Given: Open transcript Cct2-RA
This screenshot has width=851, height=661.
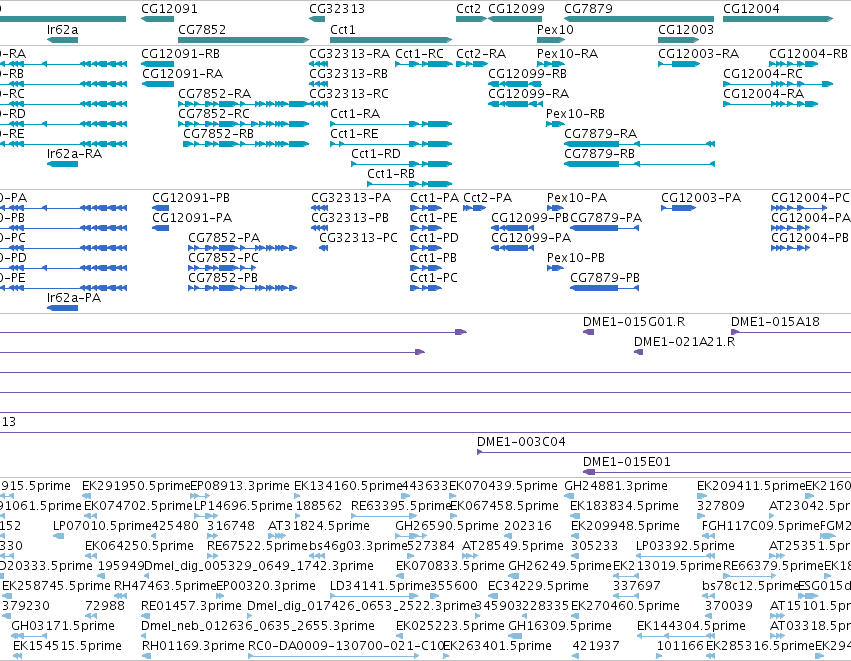Looking at the screenshot, I should [x=481, y=54].
